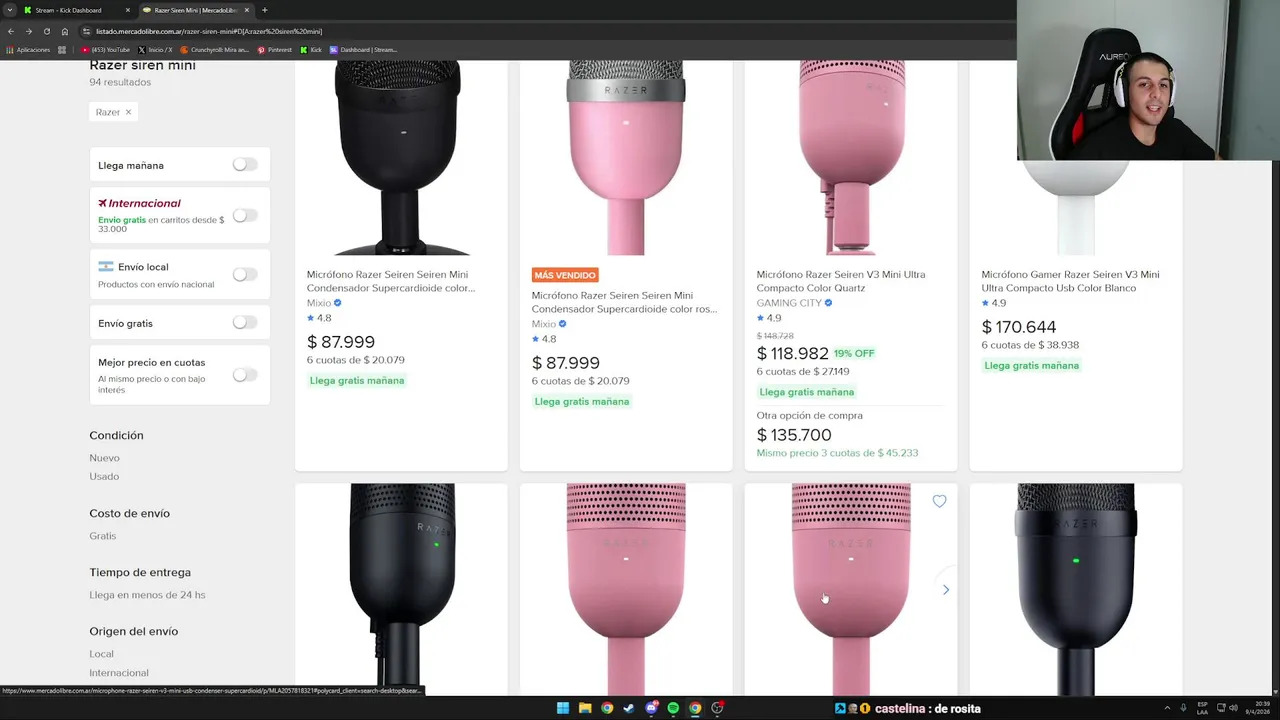1280x720 pixels.
Task: Open the Inicio / X bookmark
Action: [x=155, y=49]
